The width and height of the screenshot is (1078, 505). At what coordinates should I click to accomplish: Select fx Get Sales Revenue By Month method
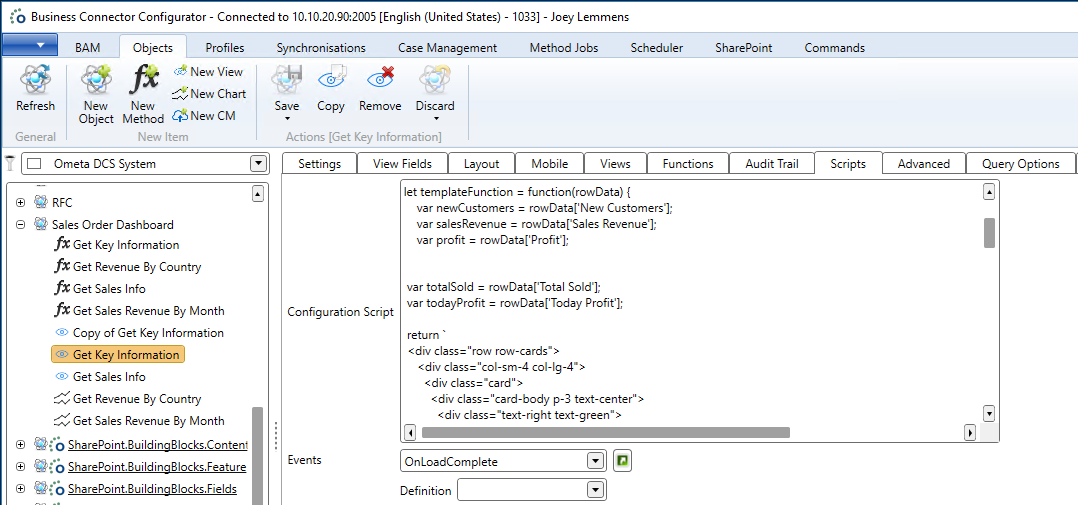tap(140, 311)
